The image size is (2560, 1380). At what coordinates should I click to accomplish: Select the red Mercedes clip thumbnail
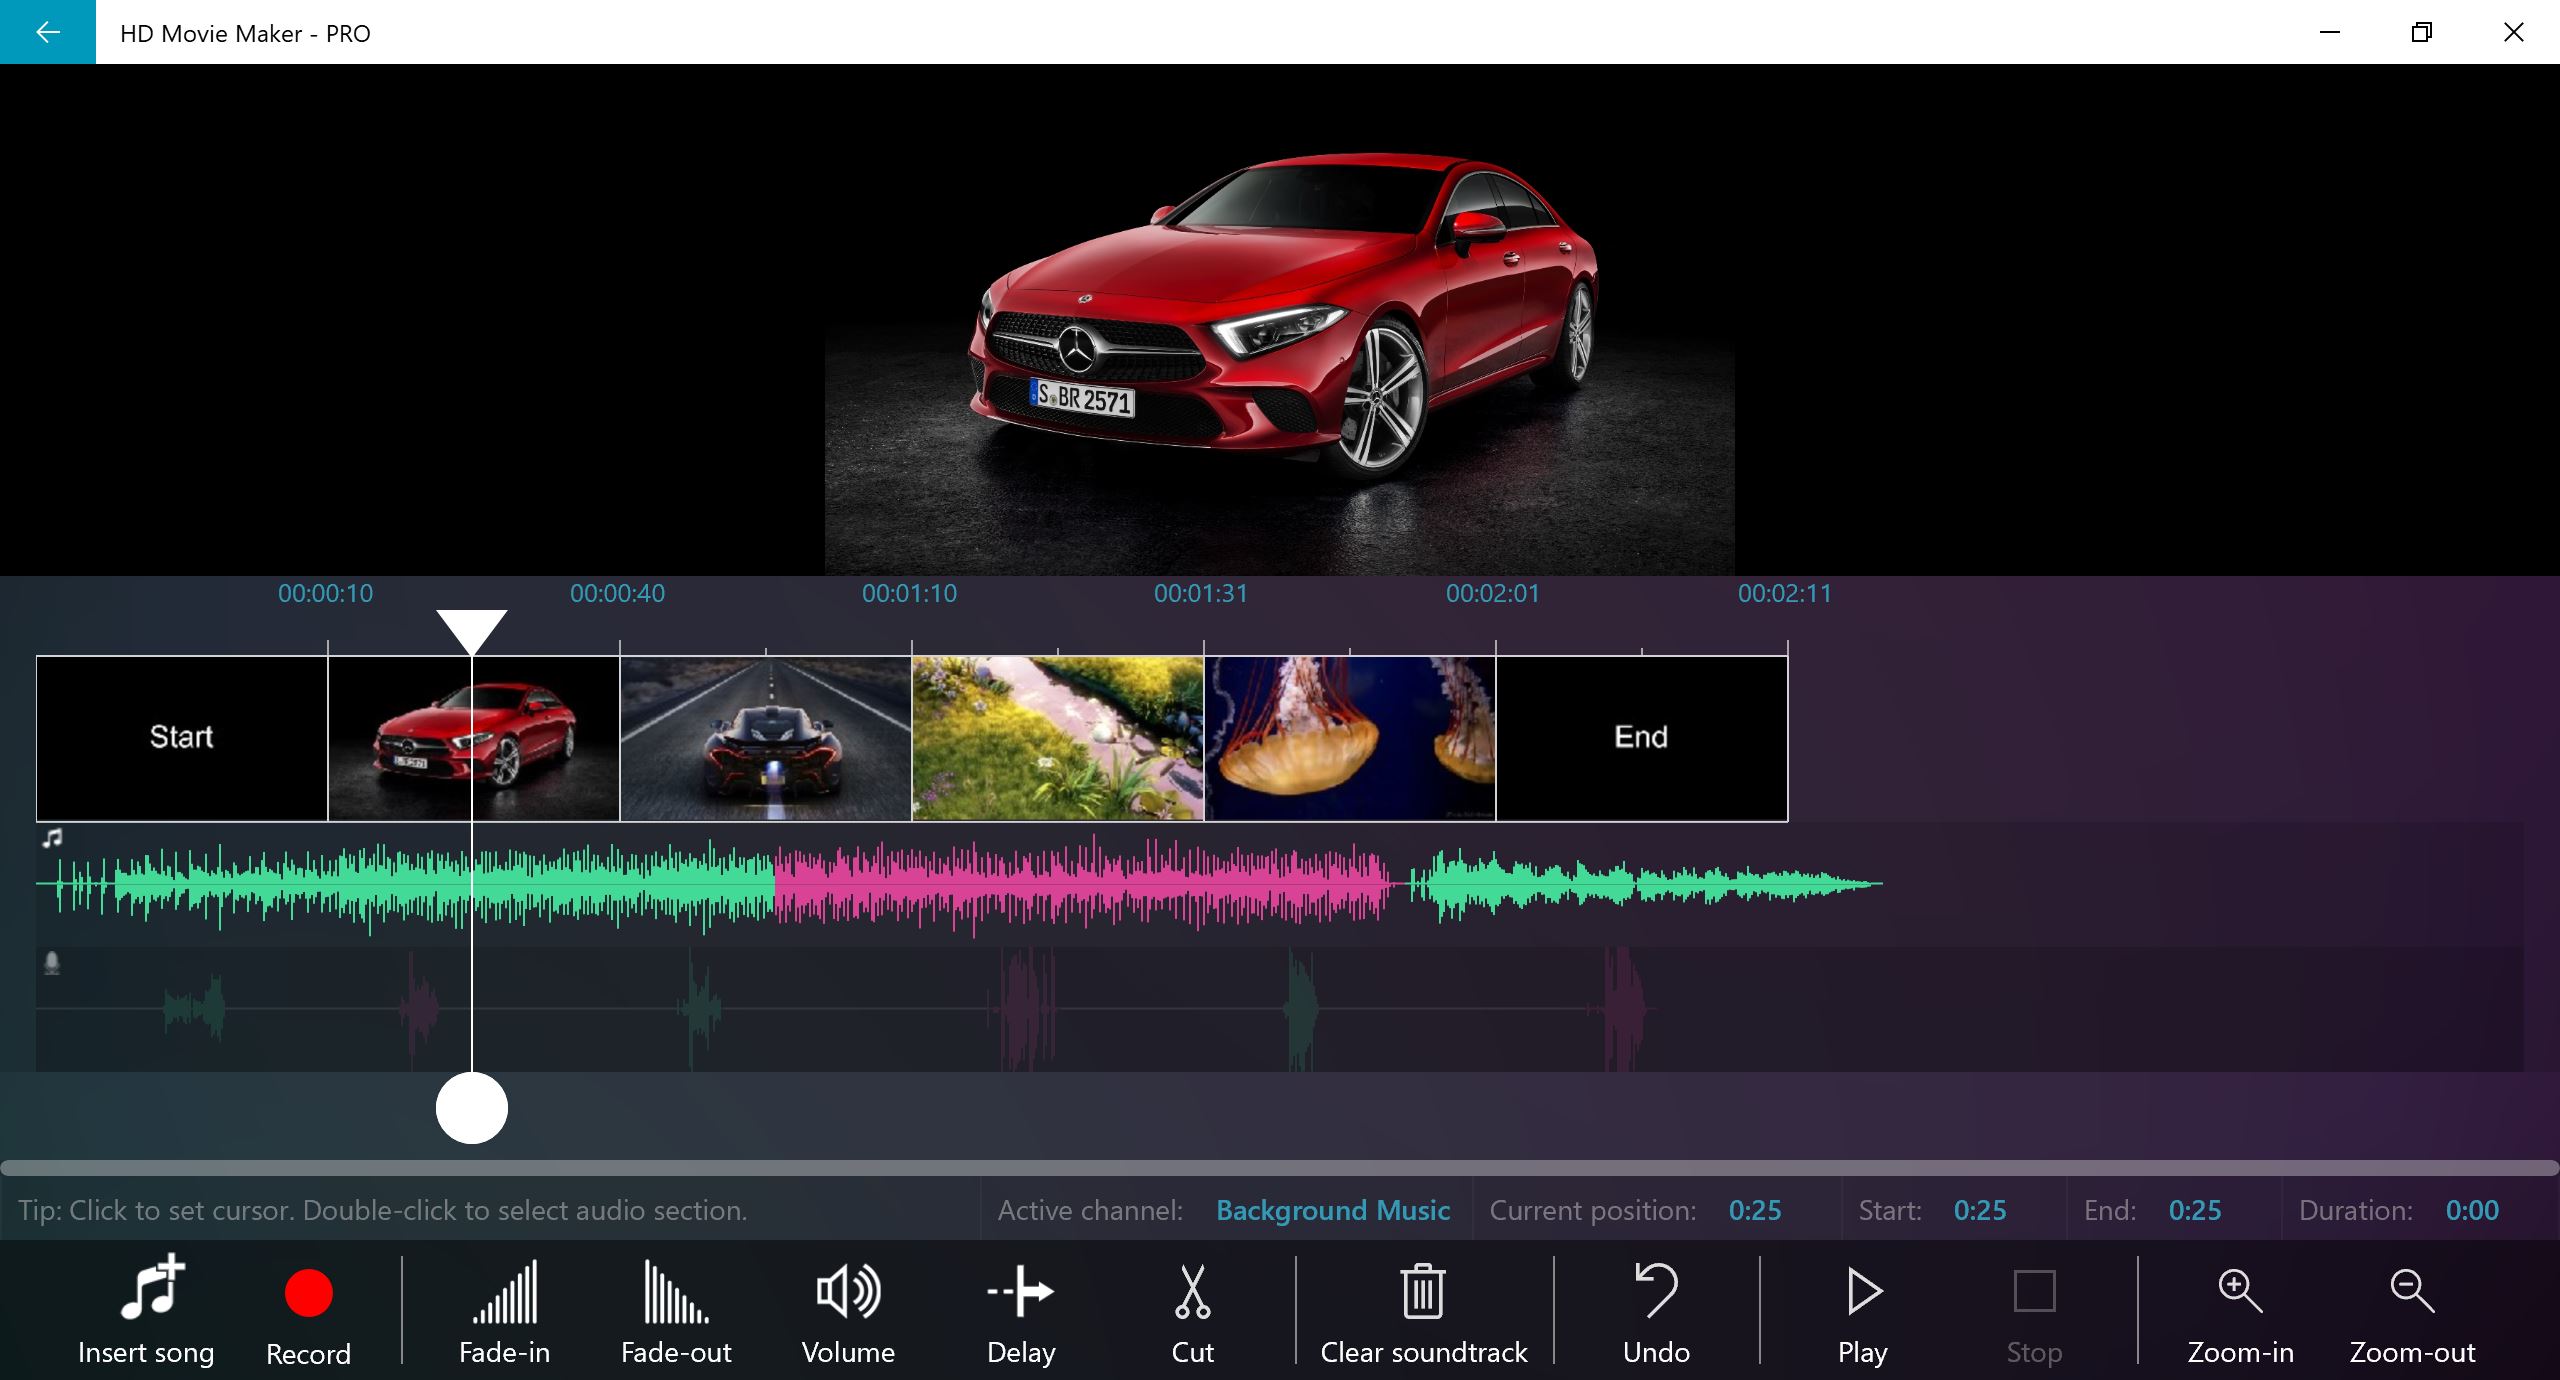[x=474, y=738]
